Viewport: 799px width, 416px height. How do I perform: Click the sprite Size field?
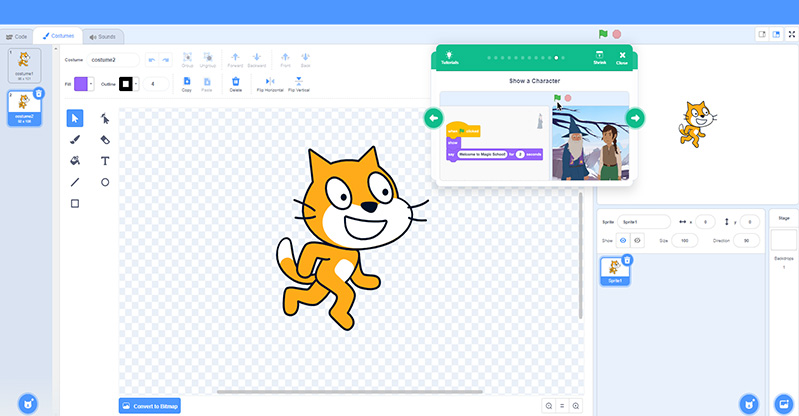685,240
